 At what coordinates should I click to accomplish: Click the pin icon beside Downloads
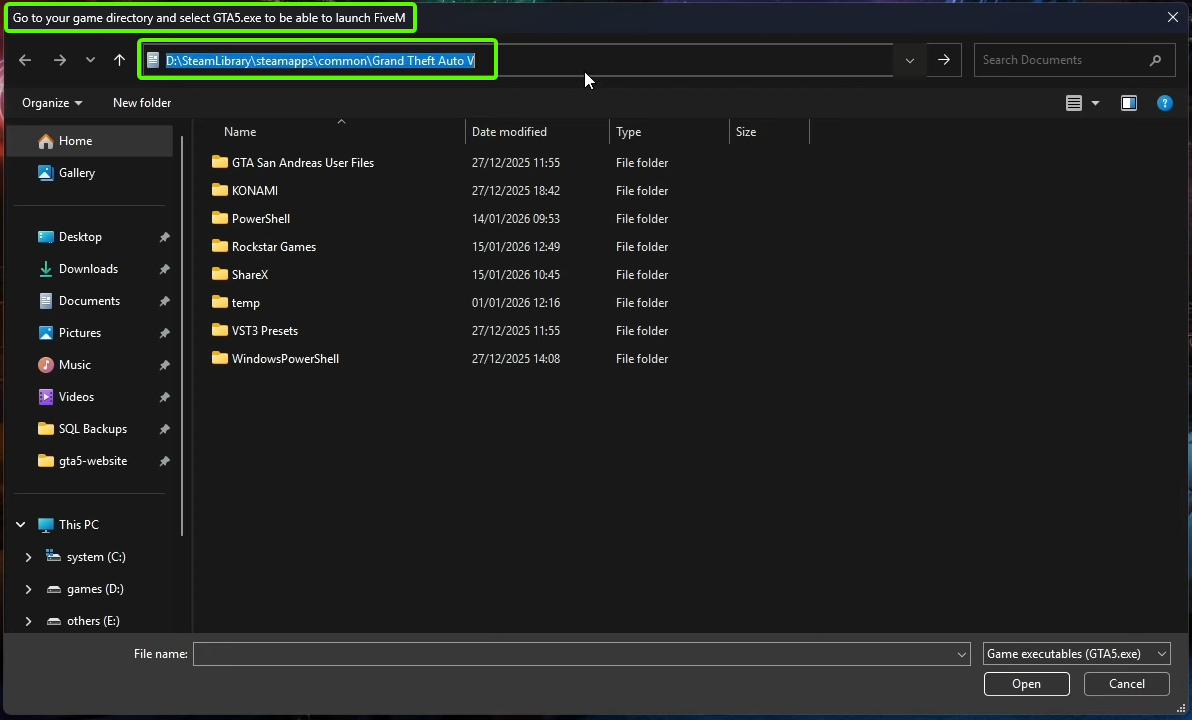tap(164, 269)
